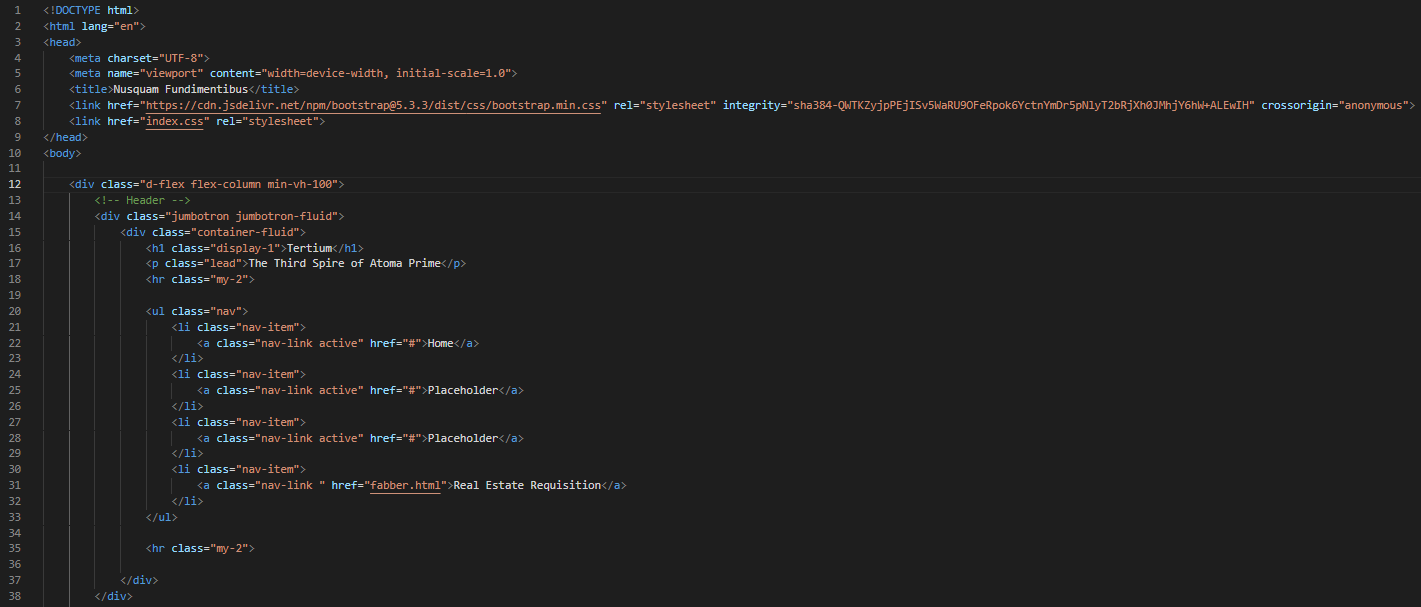
Task: Select line number 22 in the gutter
Action: point(15,343)
